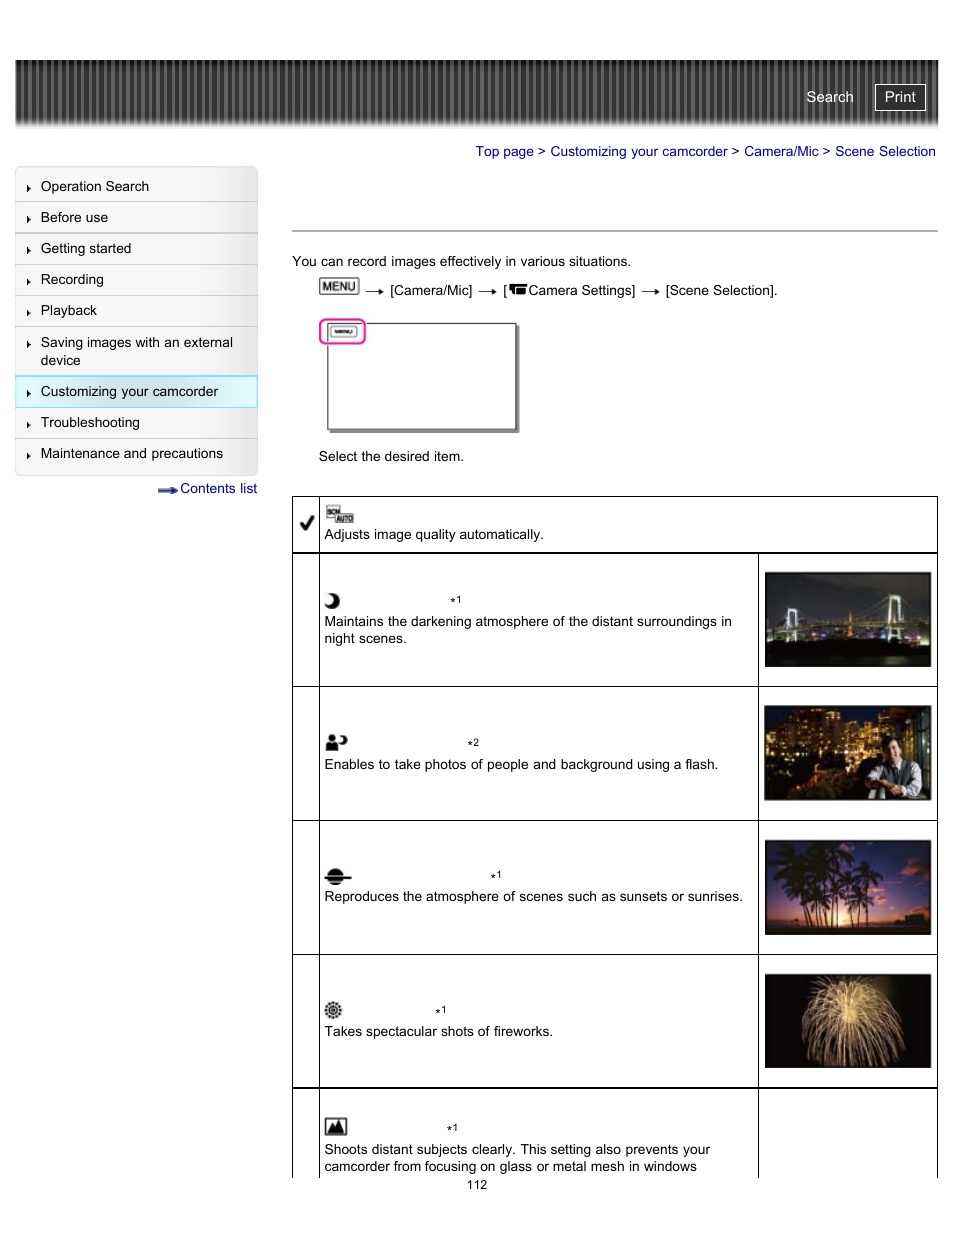Click the Night Scene moon icon
954x1235 pixels.
[332, 601]
